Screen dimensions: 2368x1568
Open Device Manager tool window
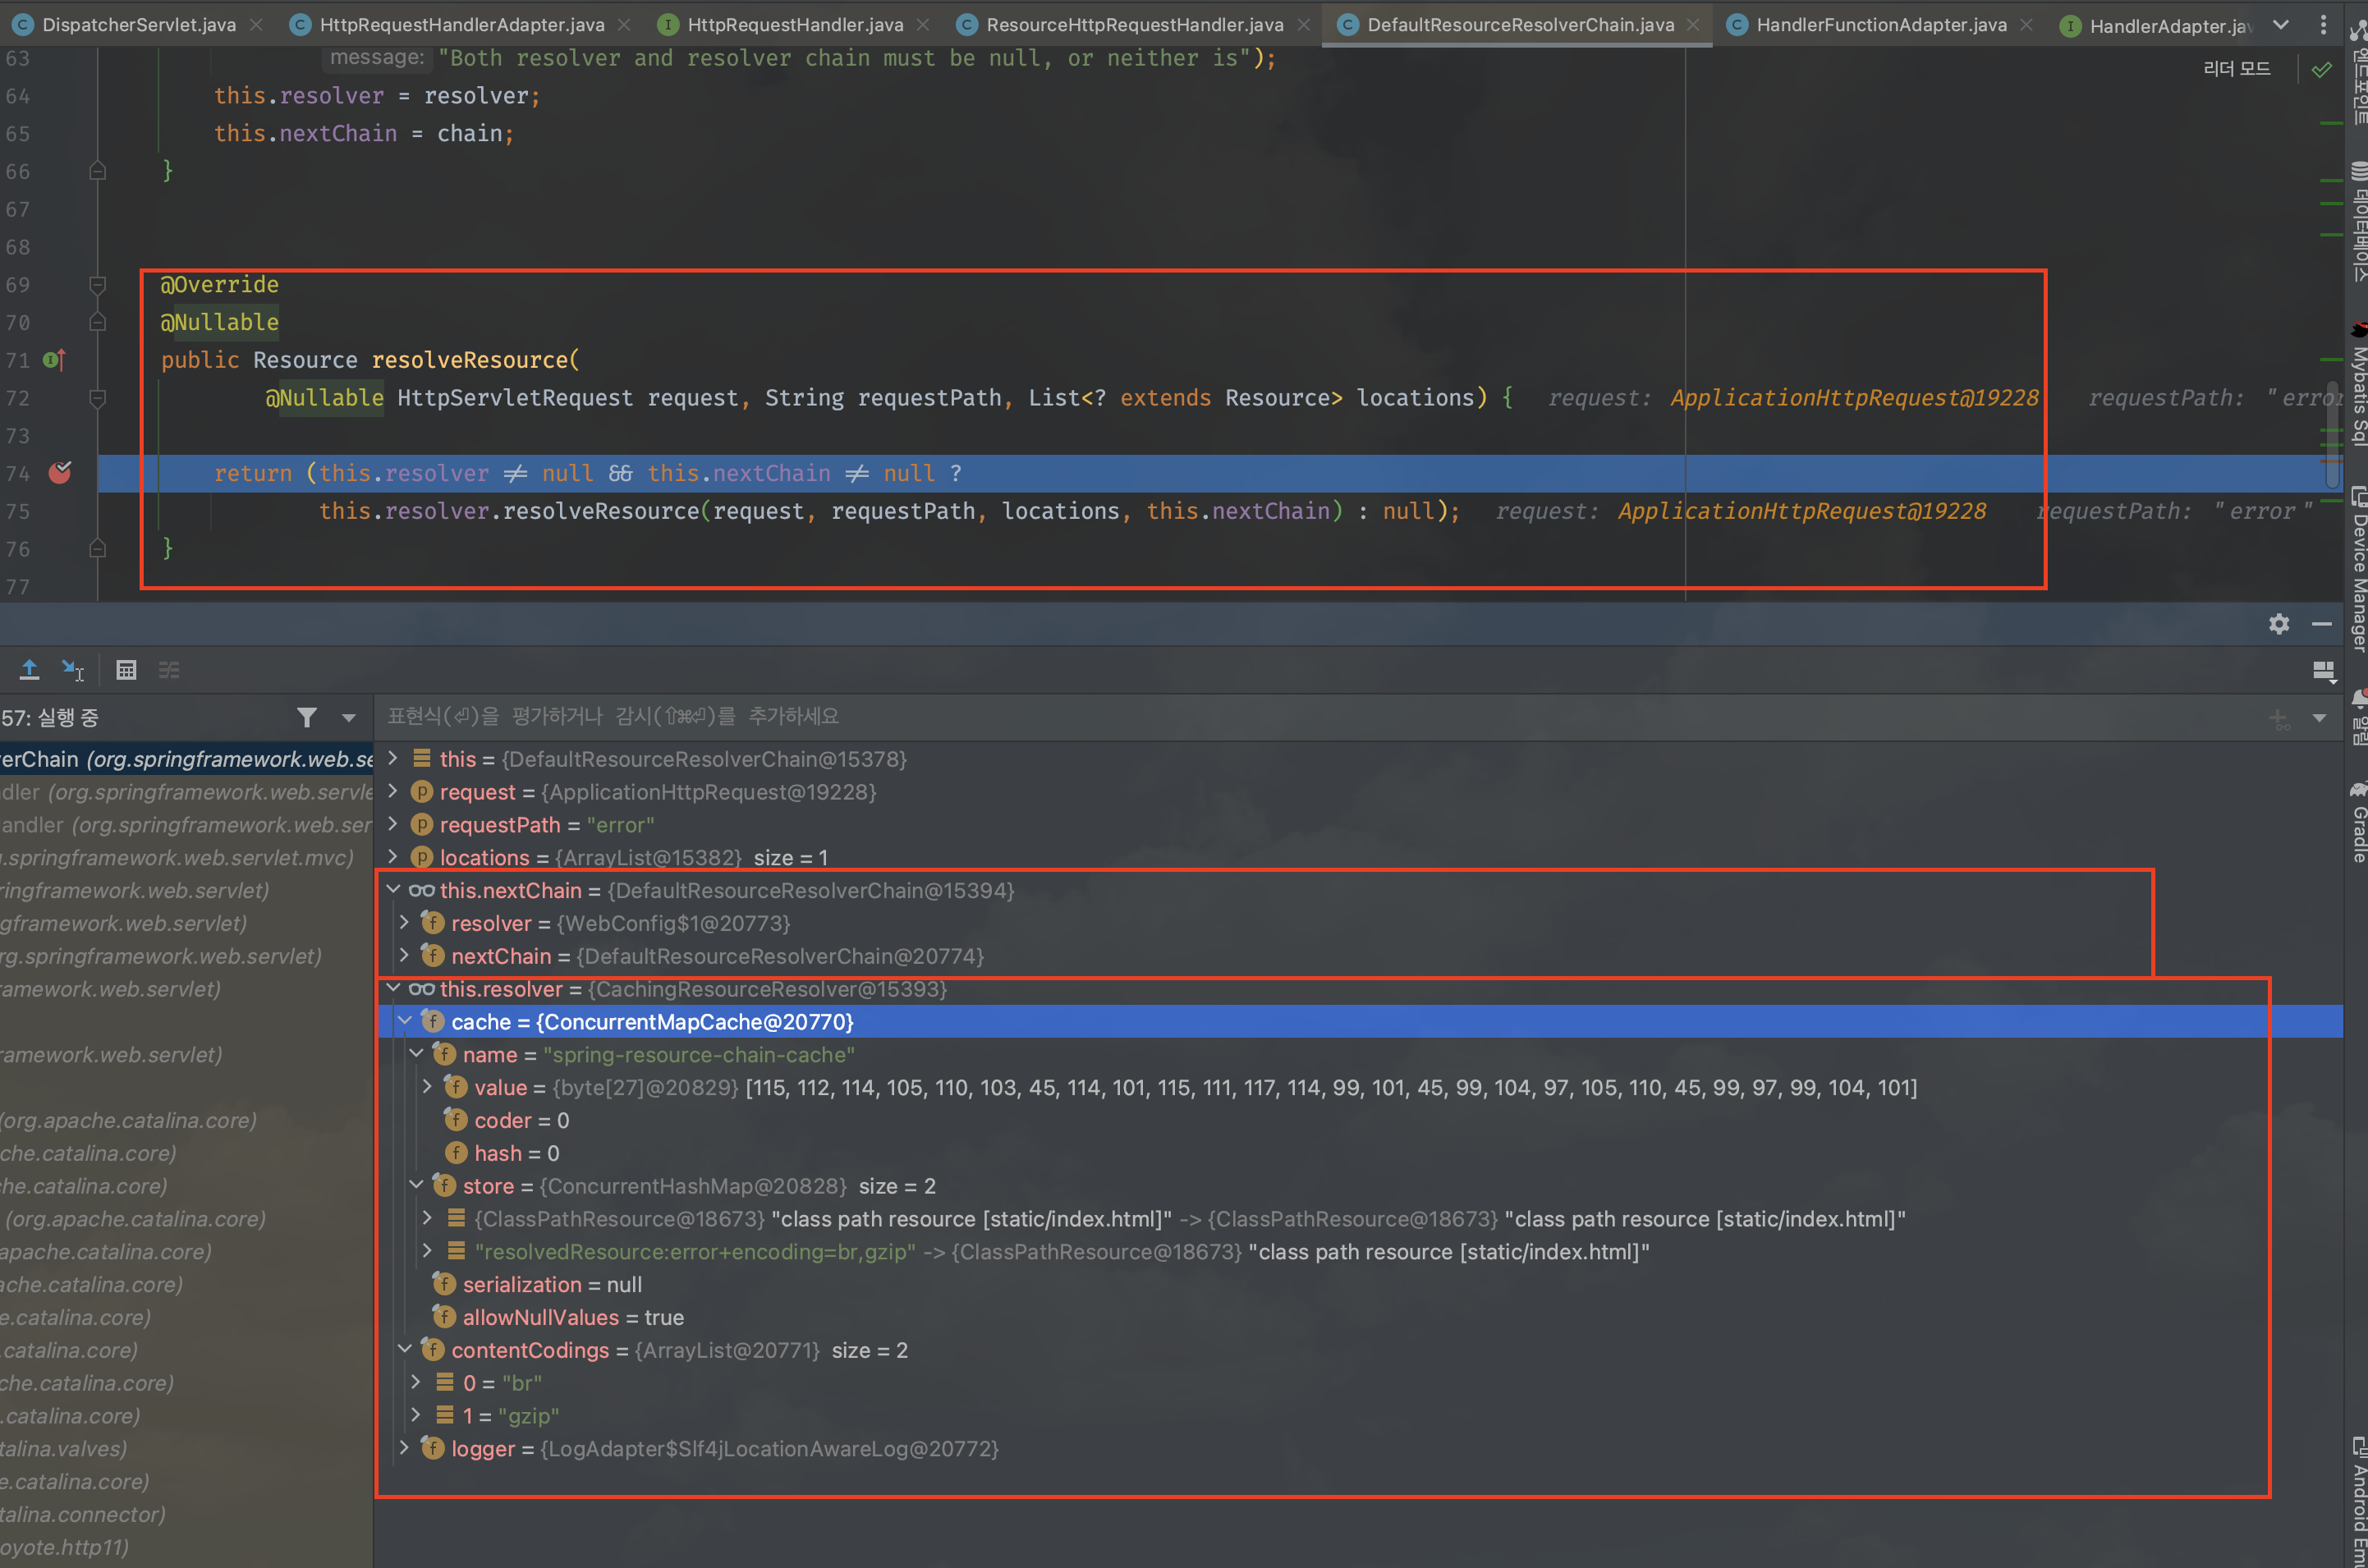point(2358,568)
